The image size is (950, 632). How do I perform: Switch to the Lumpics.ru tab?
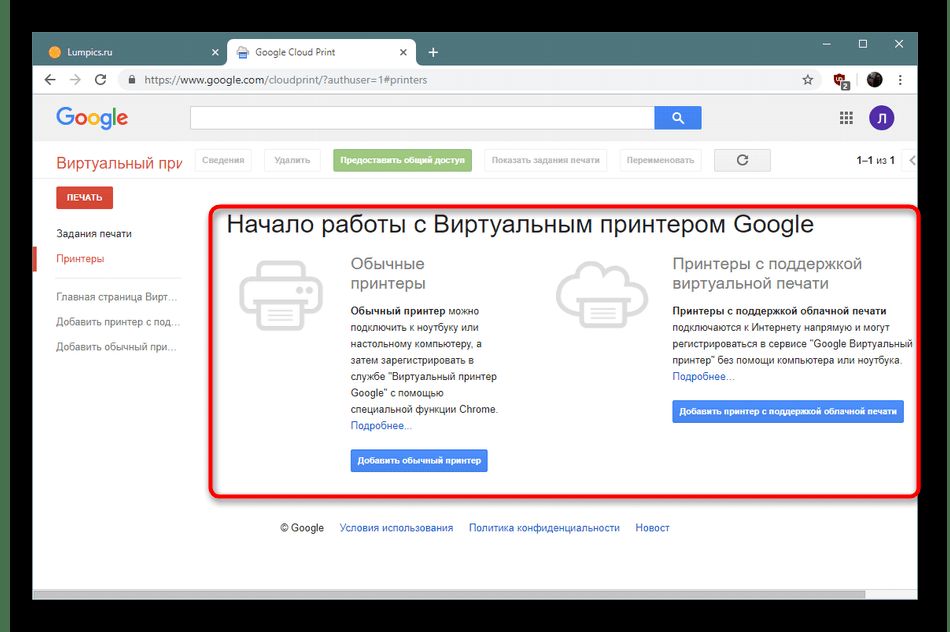(120, 52)
